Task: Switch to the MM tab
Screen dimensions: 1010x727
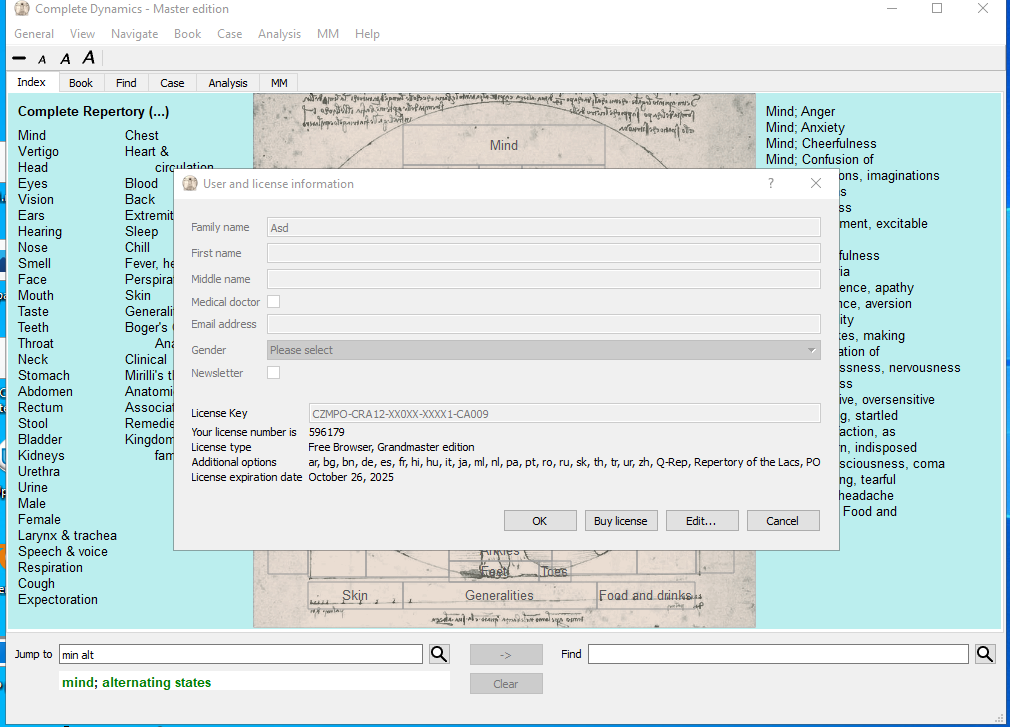Action: 279,83
